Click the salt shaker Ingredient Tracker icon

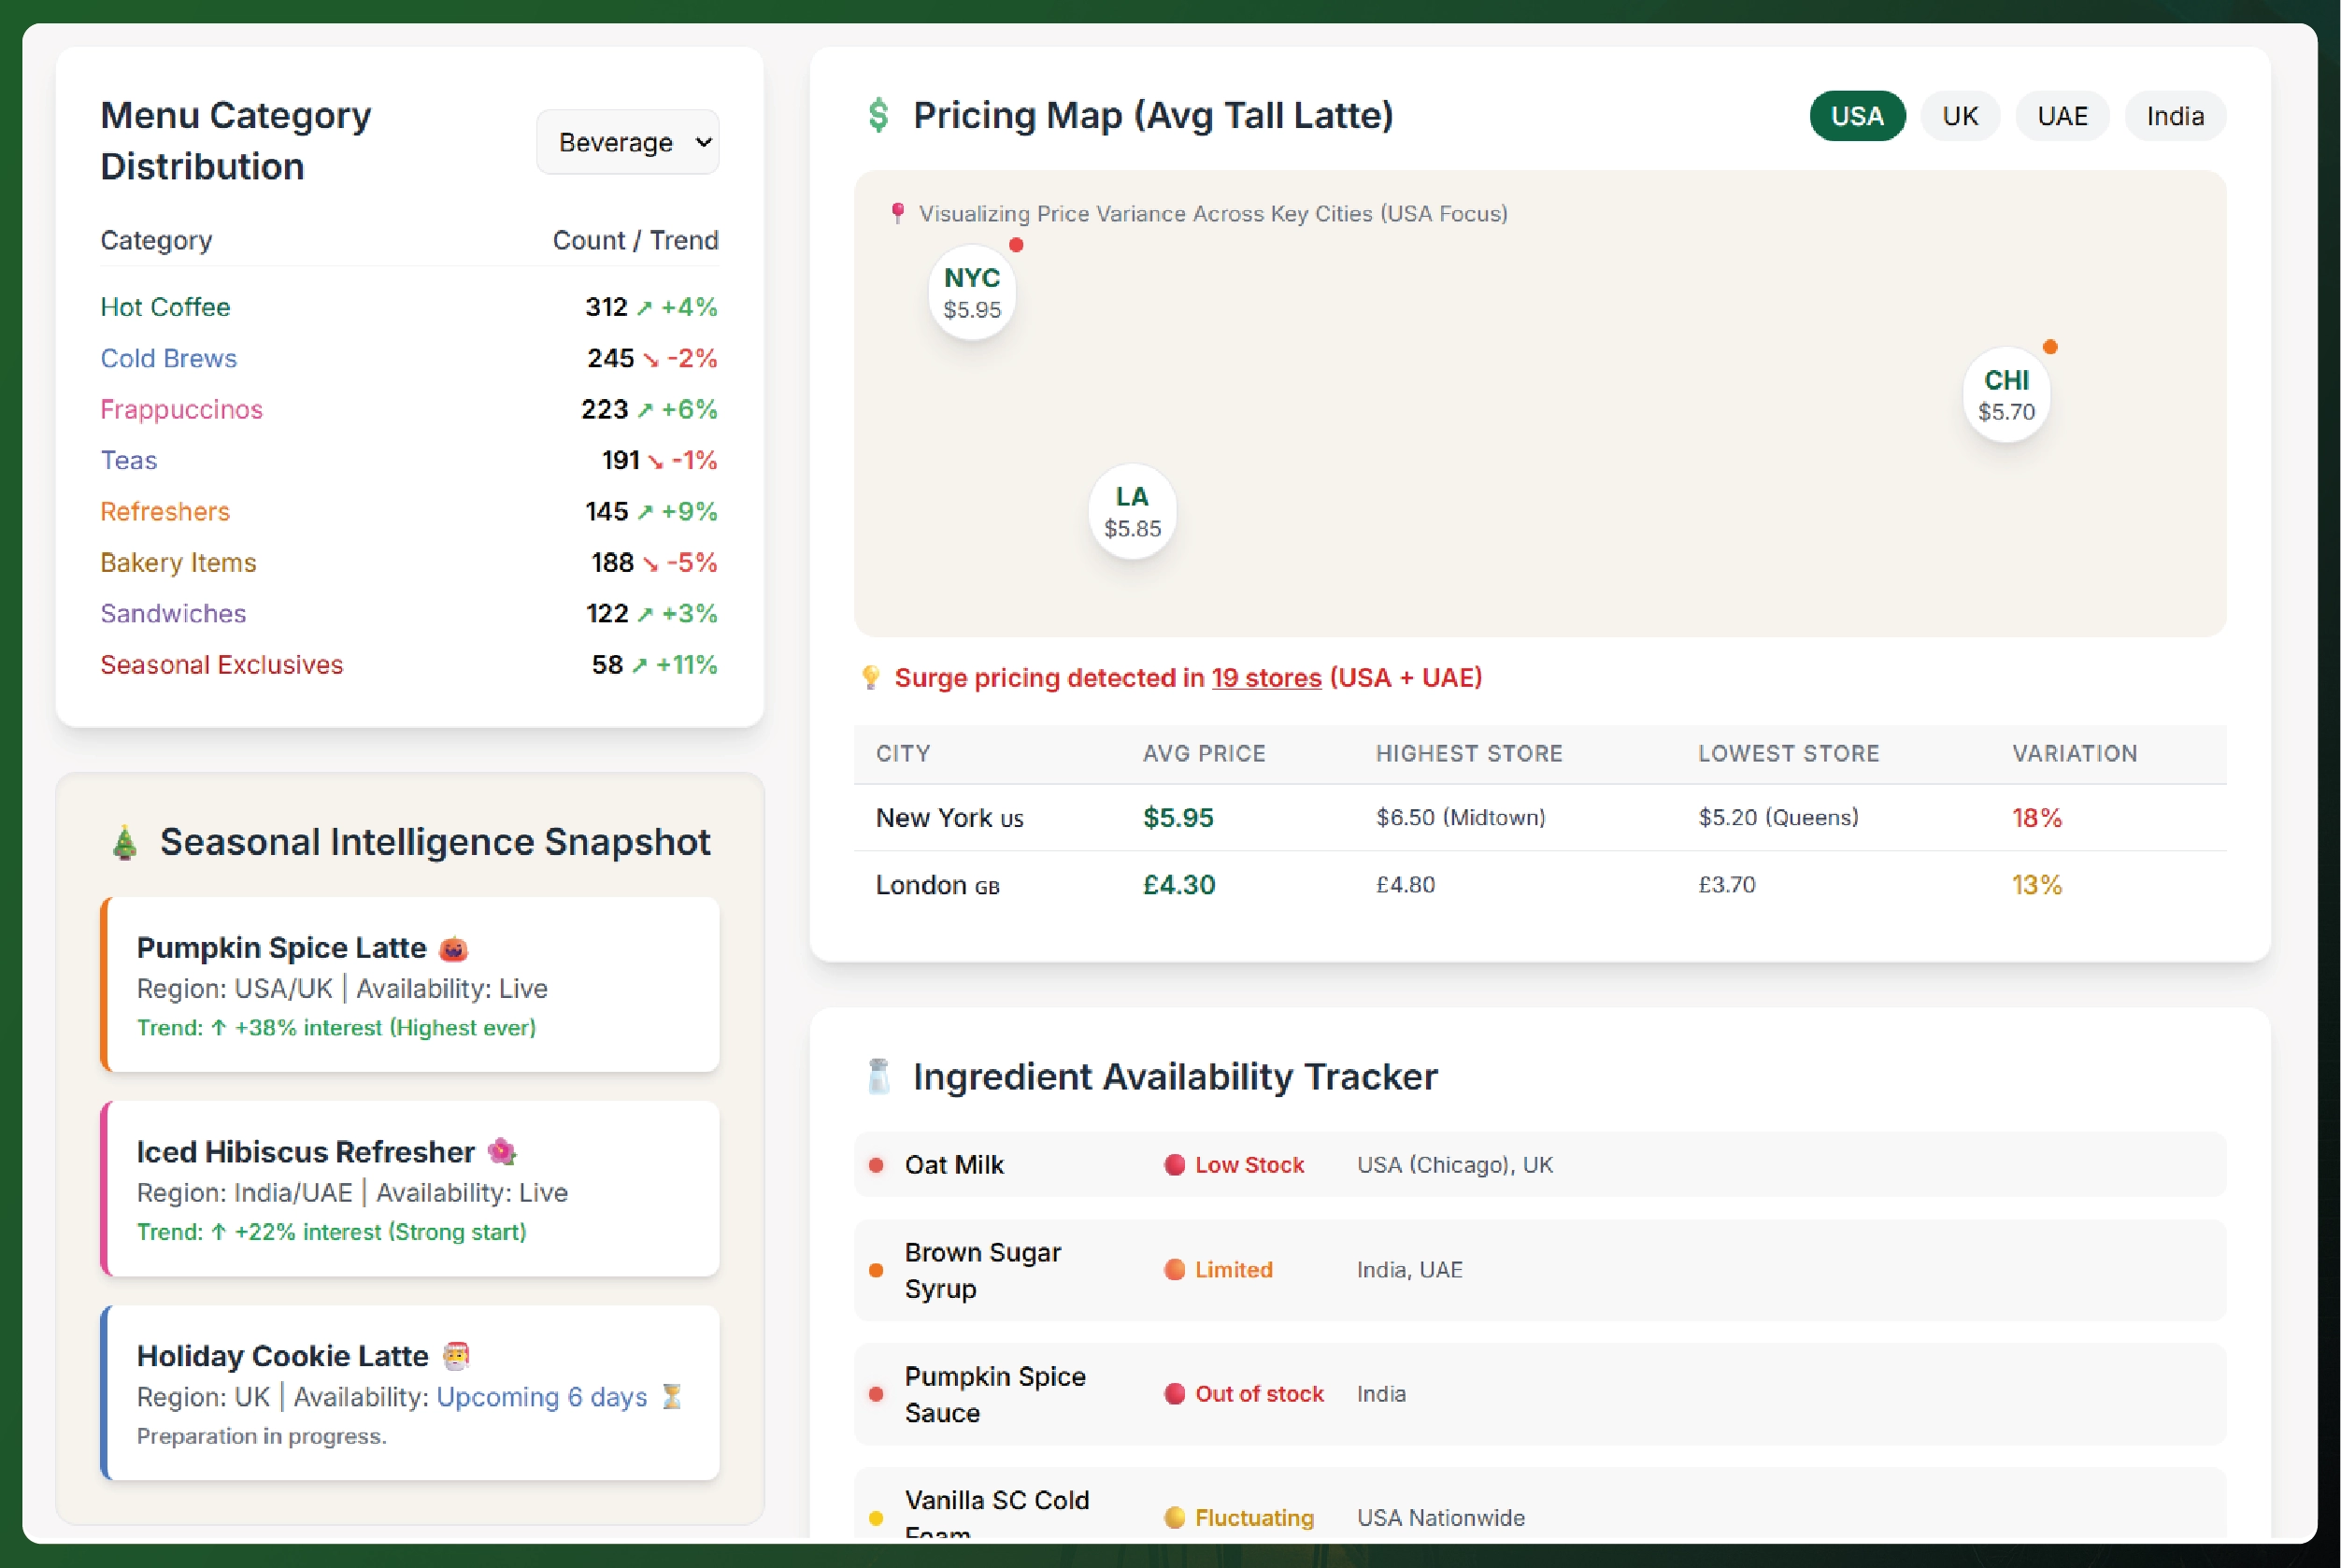879,1077
